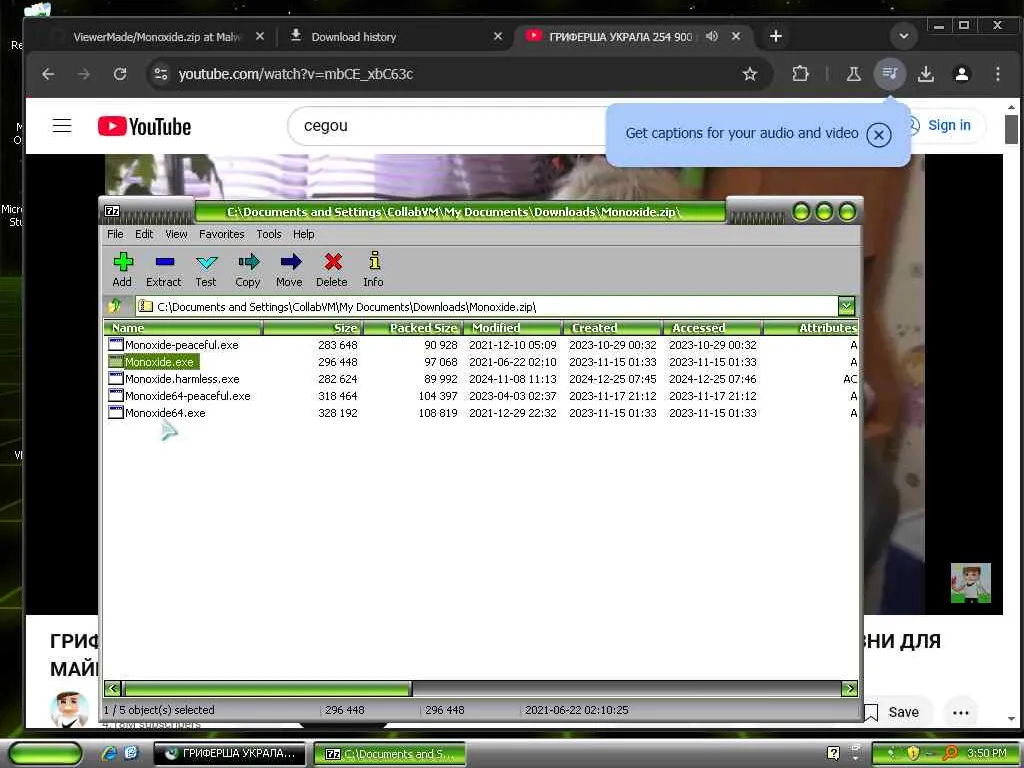Click the 7-Zip address path field
Screen dimensions: 1024x768
point(487,306)
